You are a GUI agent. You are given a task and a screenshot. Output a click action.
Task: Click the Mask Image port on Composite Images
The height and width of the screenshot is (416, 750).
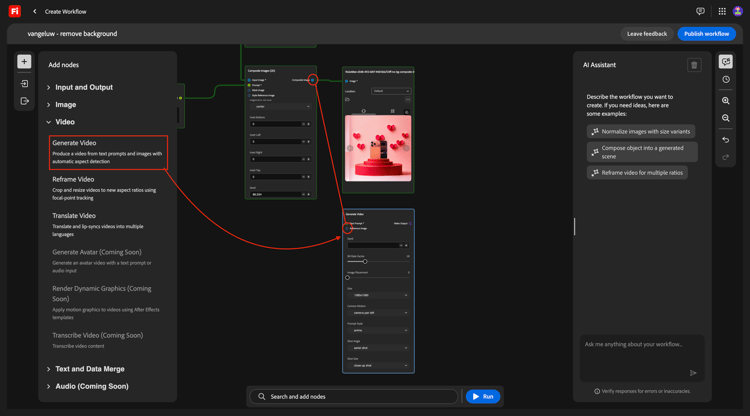click(249, 90)
